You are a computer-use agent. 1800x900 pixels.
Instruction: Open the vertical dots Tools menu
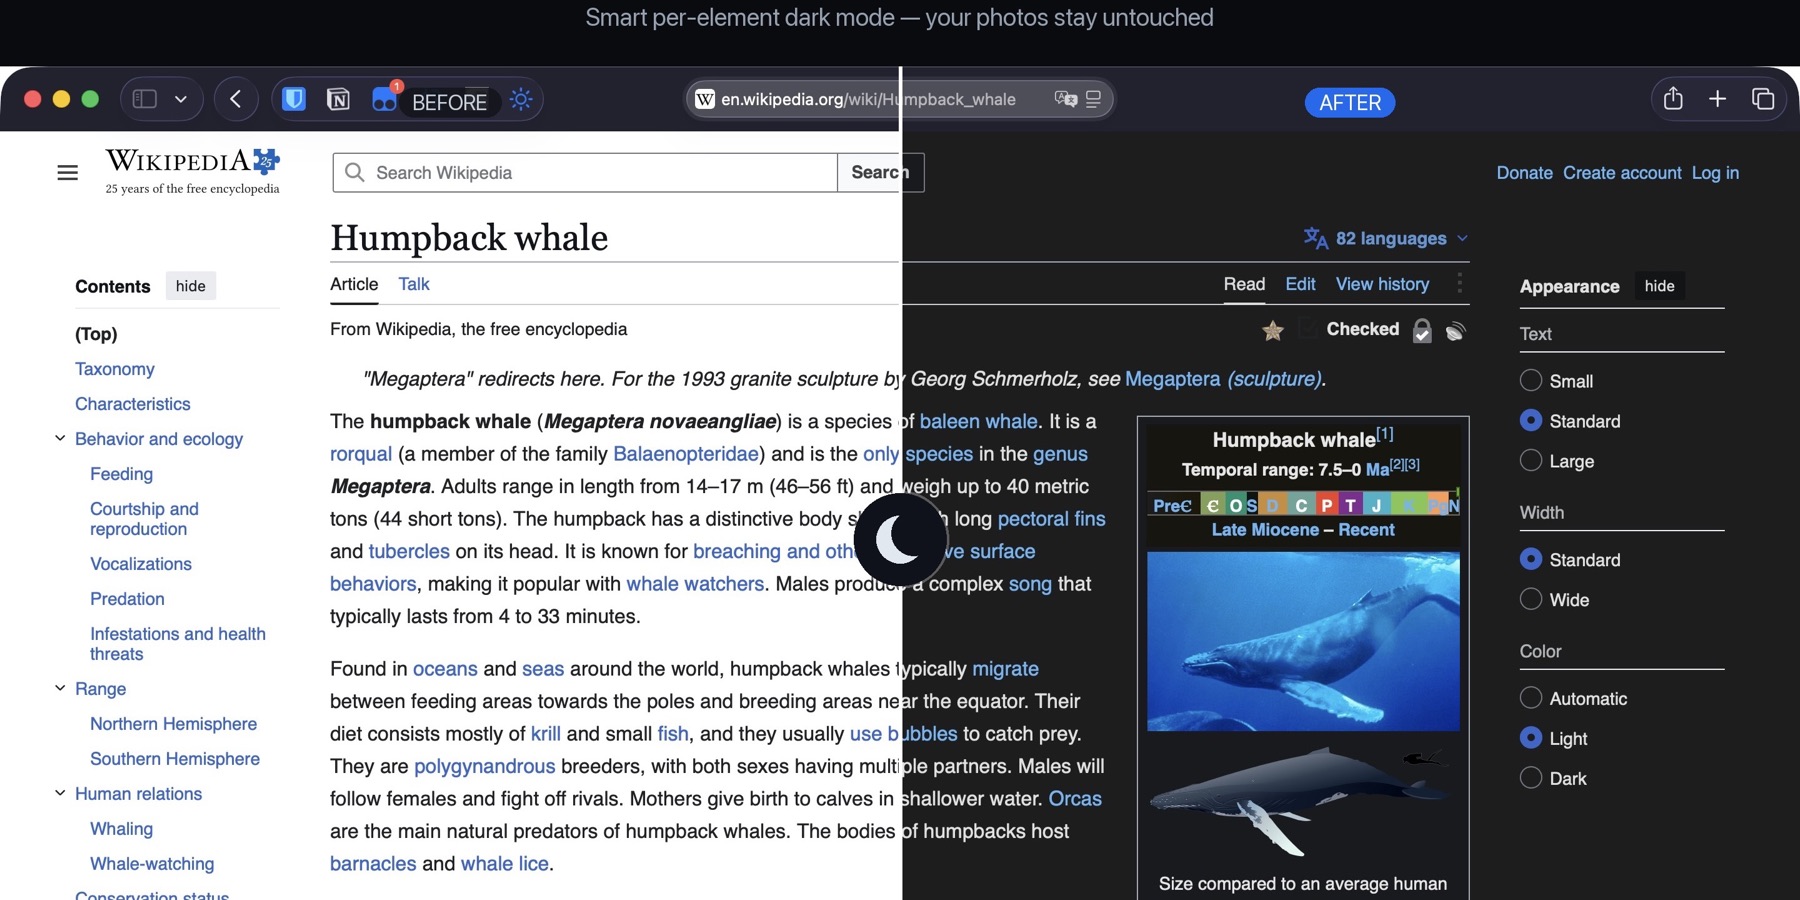[x=1460, y=284]
